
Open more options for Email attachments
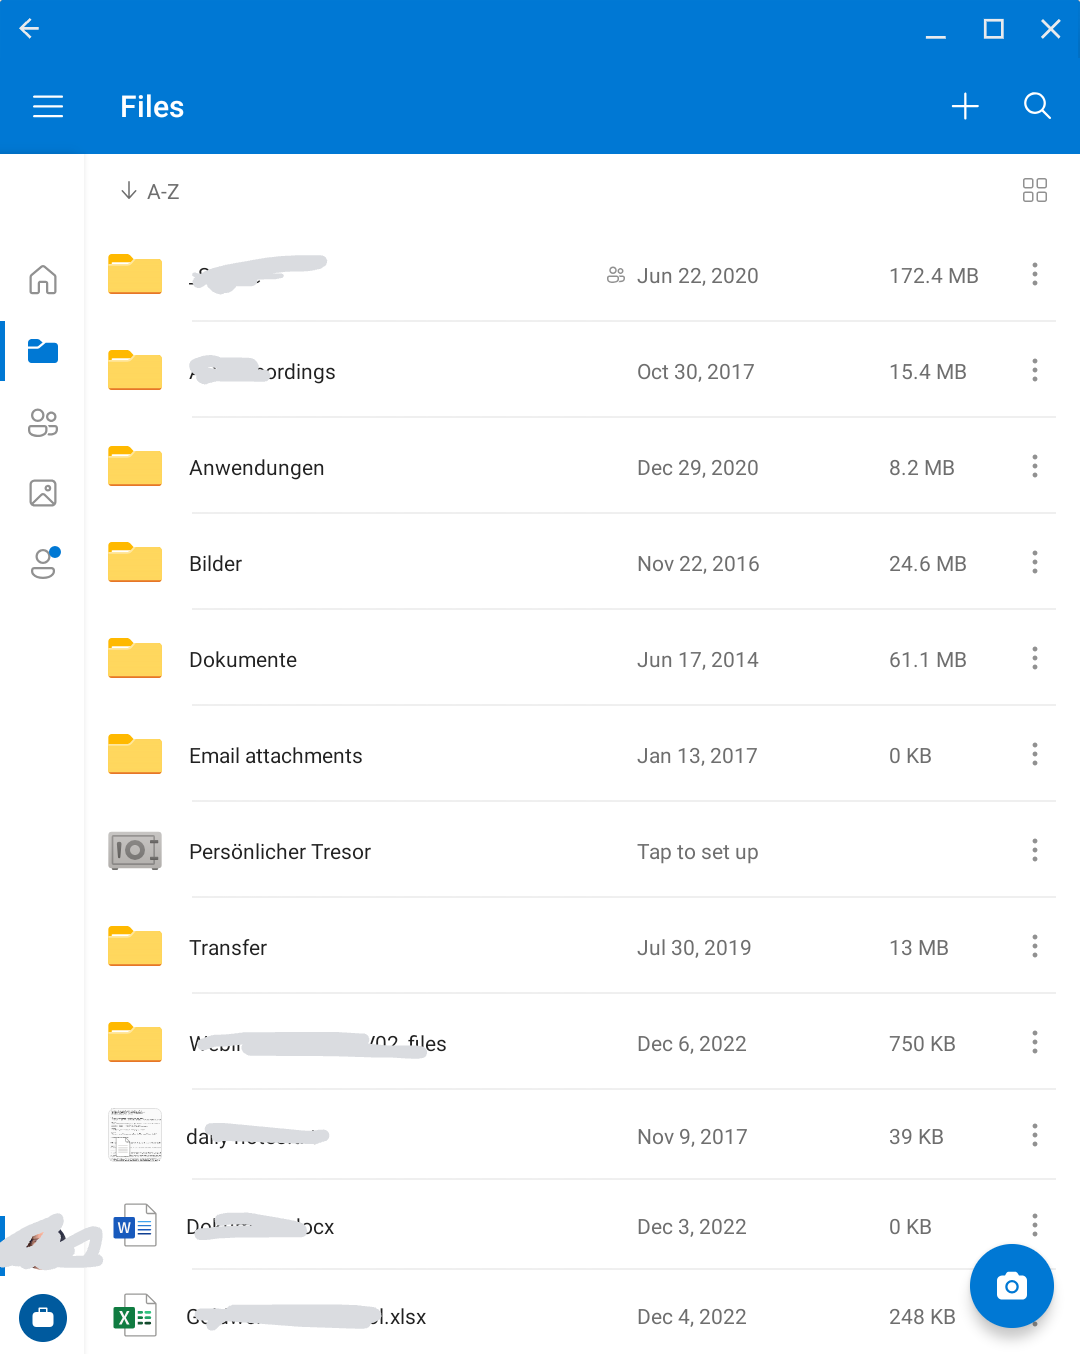click(x=1035, y=754)
